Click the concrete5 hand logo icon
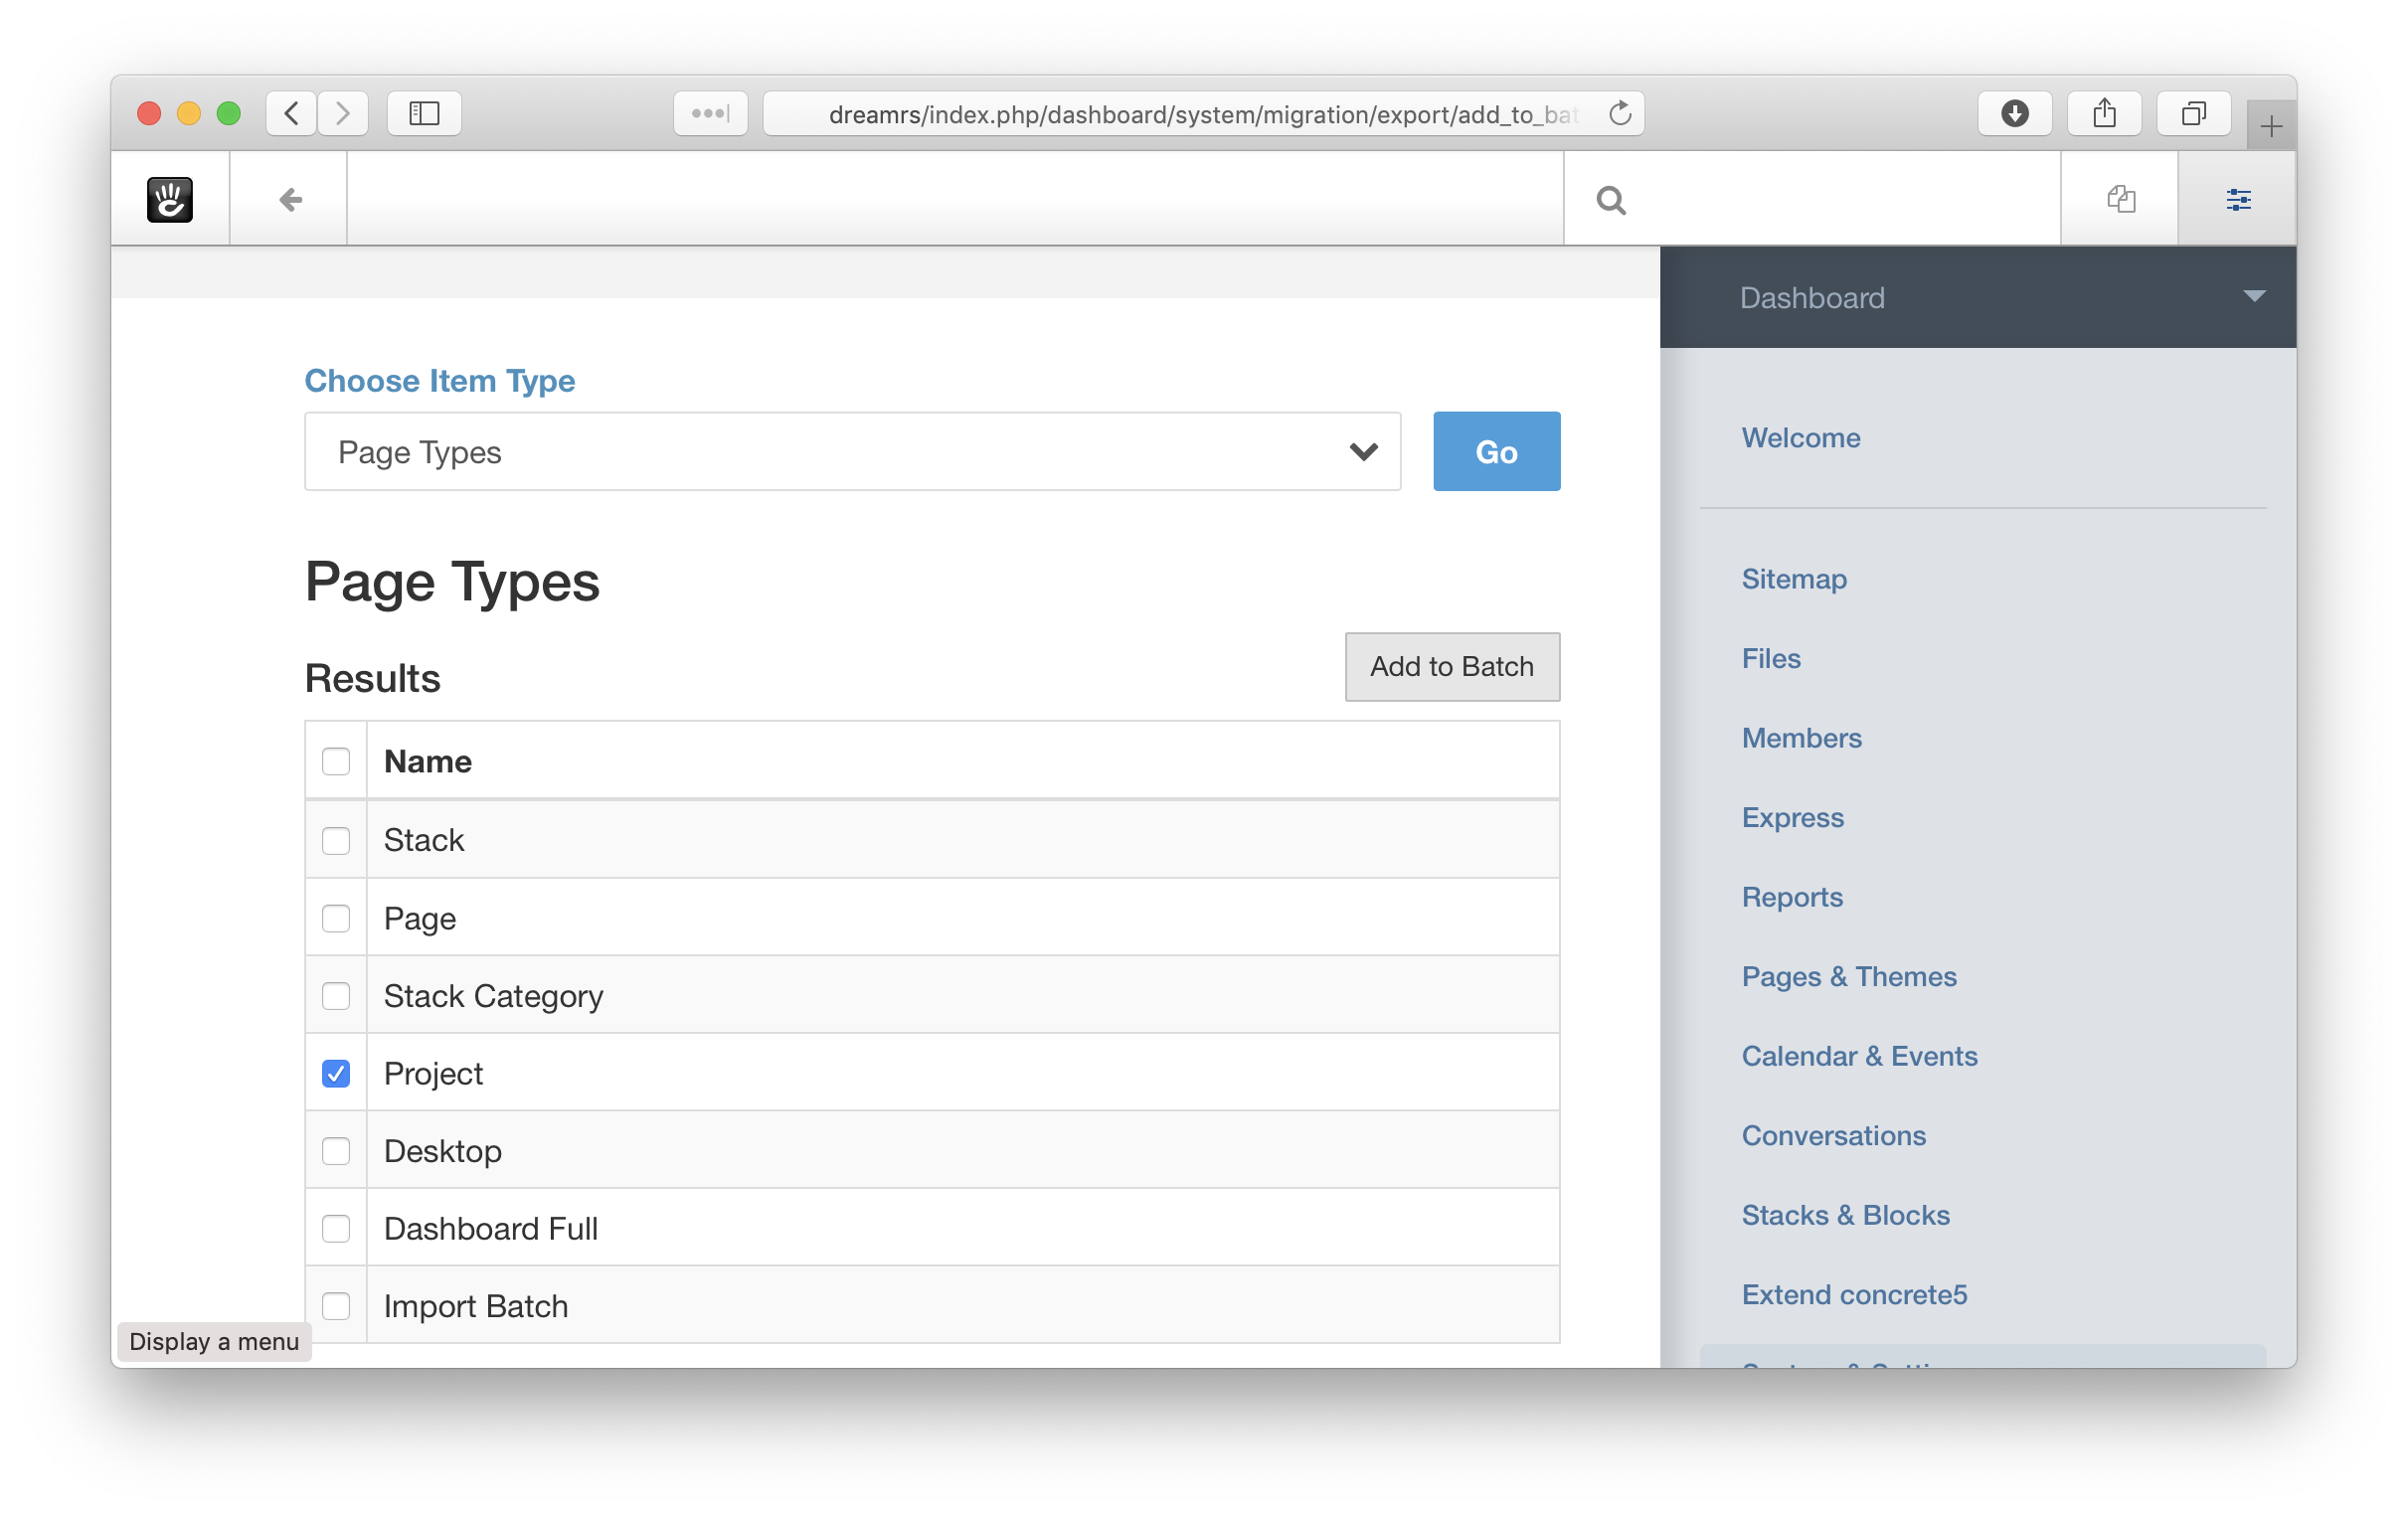 tap(170, 199)
